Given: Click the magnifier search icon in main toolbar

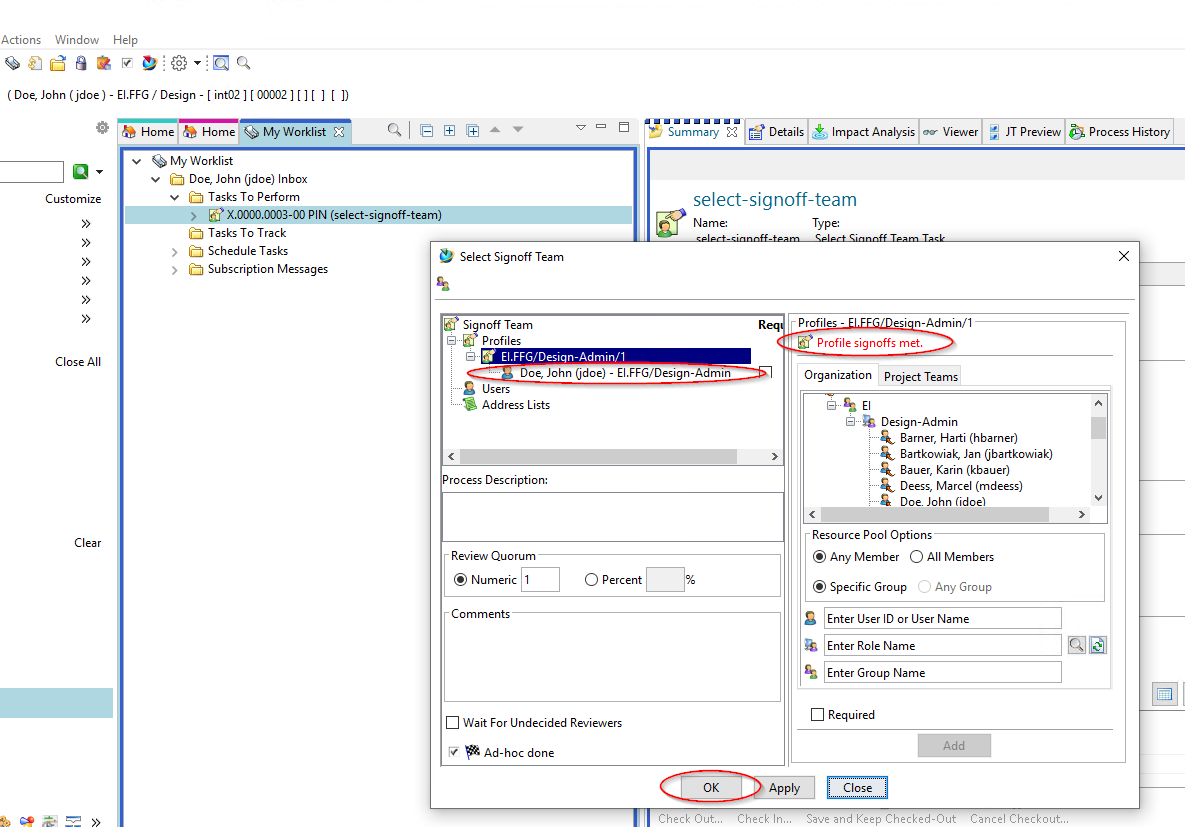Looking at the screenshot, I should click(244, 63).
